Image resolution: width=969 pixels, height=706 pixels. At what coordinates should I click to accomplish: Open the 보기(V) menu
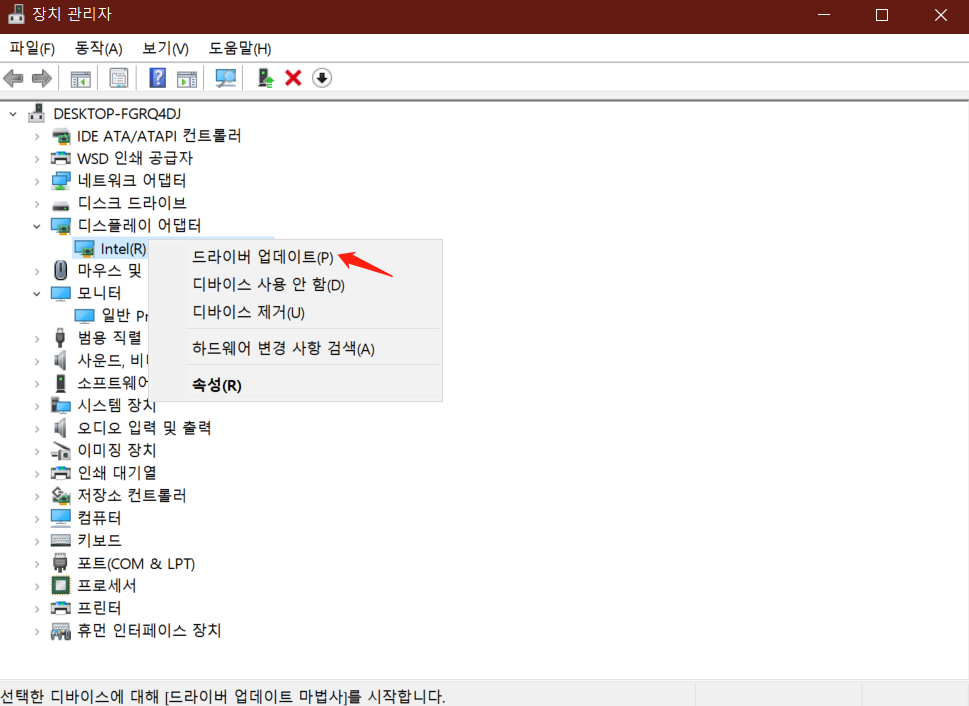164,48
